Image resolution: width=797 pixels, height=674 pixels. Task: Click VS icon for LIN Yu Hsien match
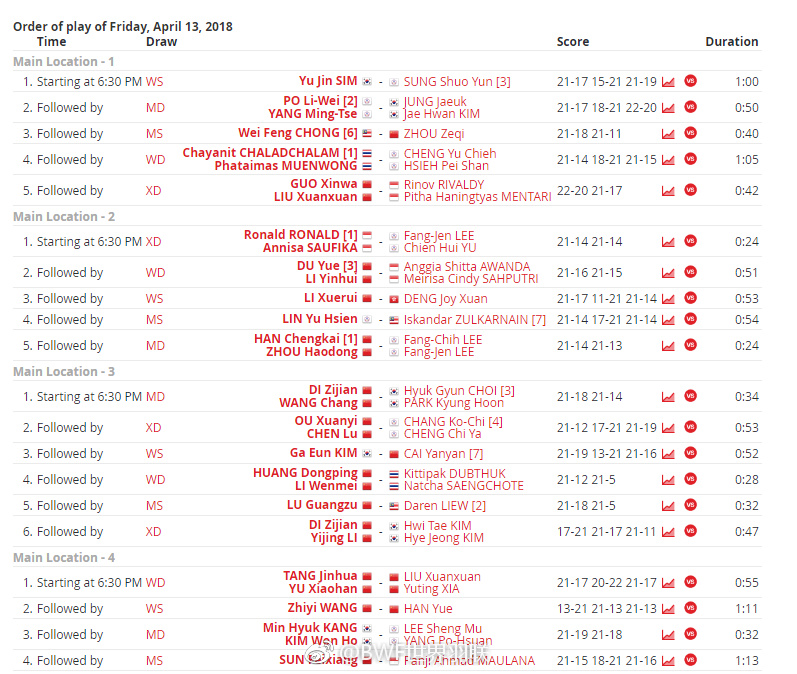pos(690,320)
